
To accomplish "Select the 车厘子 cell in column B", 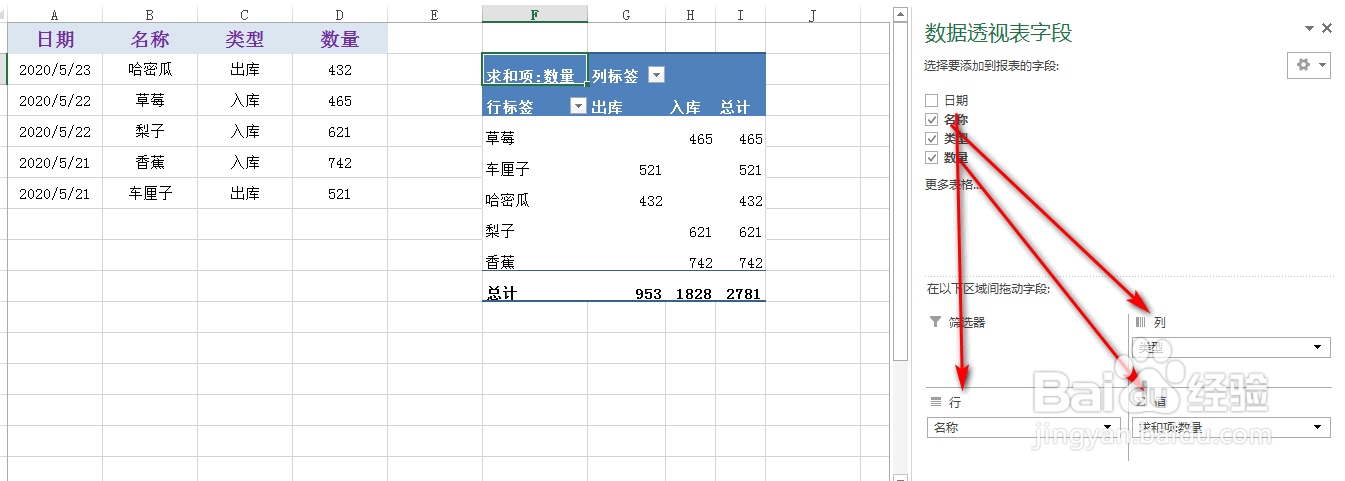I will coord(149,194).
